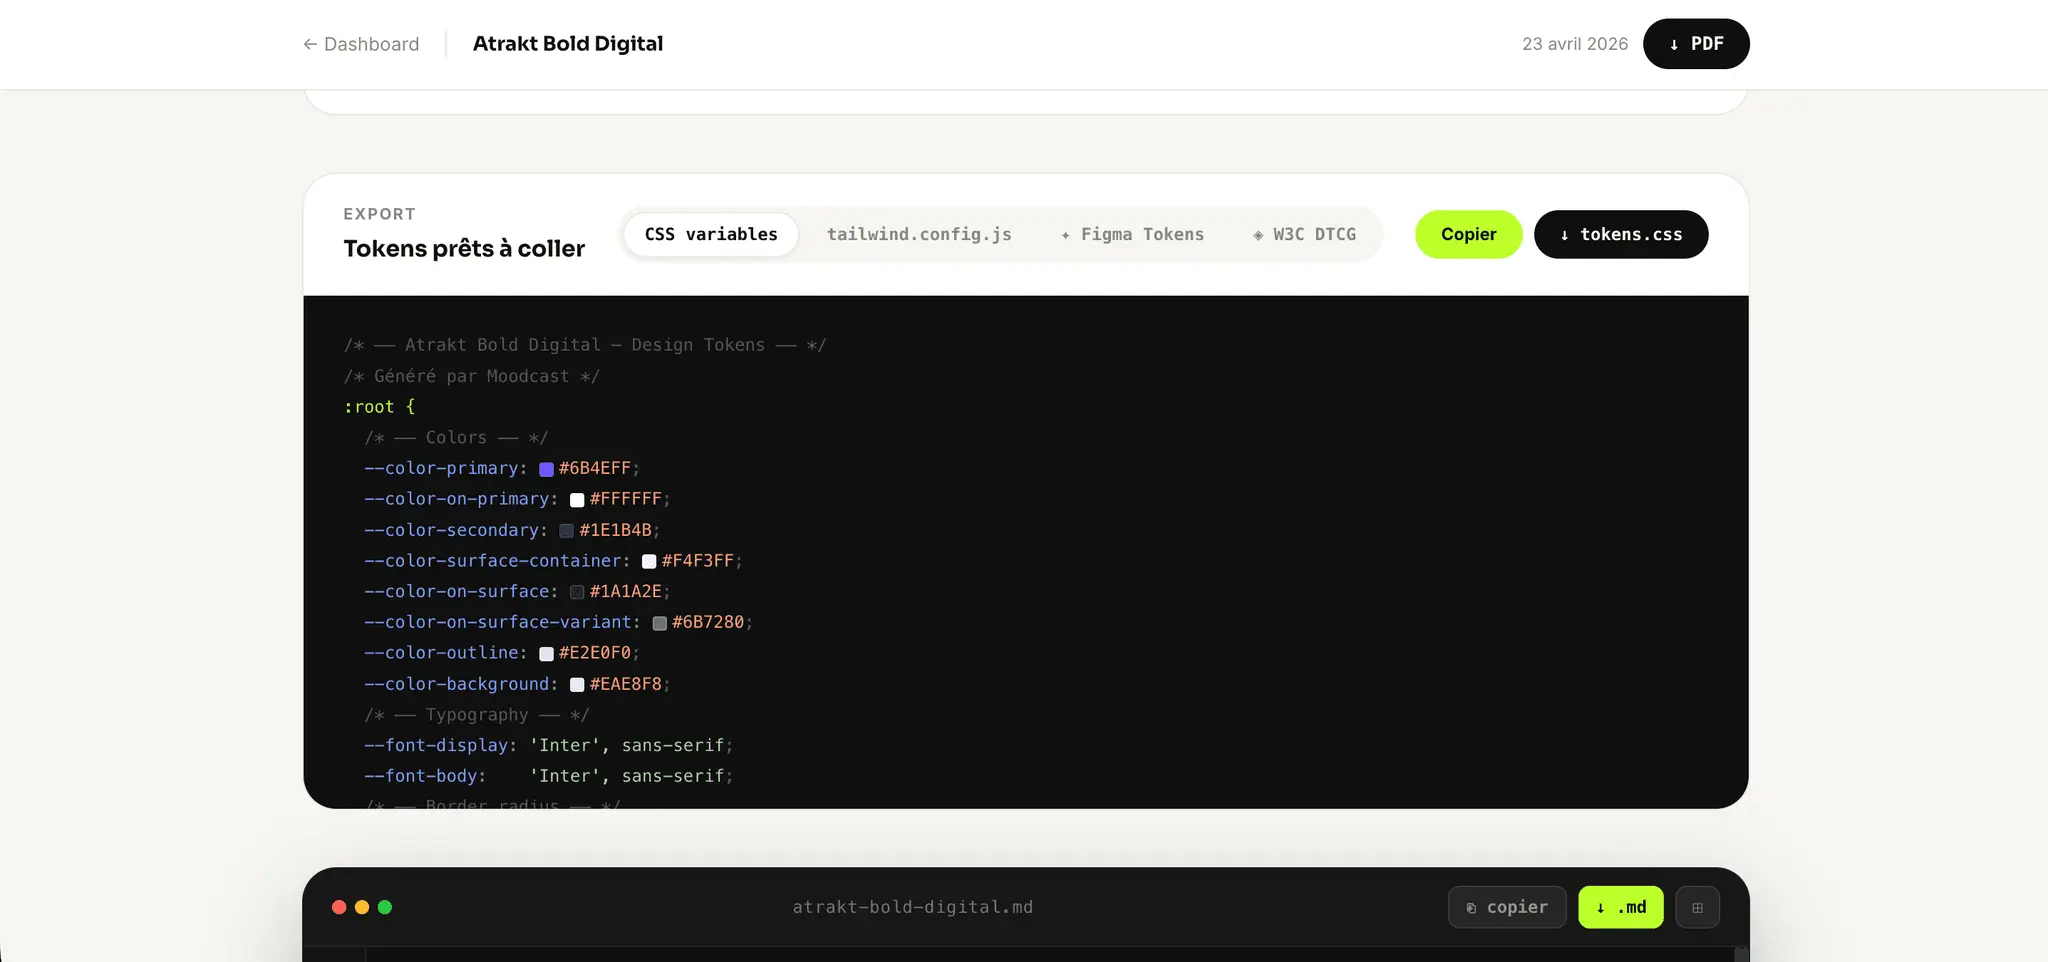
Task: Click the color-on-surface swatch
Action: 577,592
